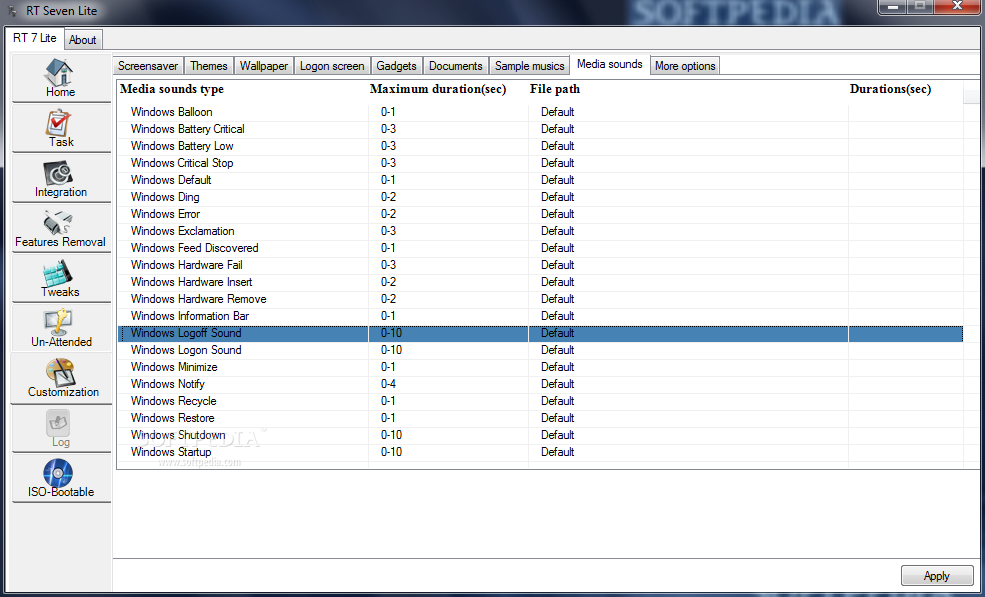Click the File path column header
The width and height of the screenshot is (985, 597).
tap(555, 89)
